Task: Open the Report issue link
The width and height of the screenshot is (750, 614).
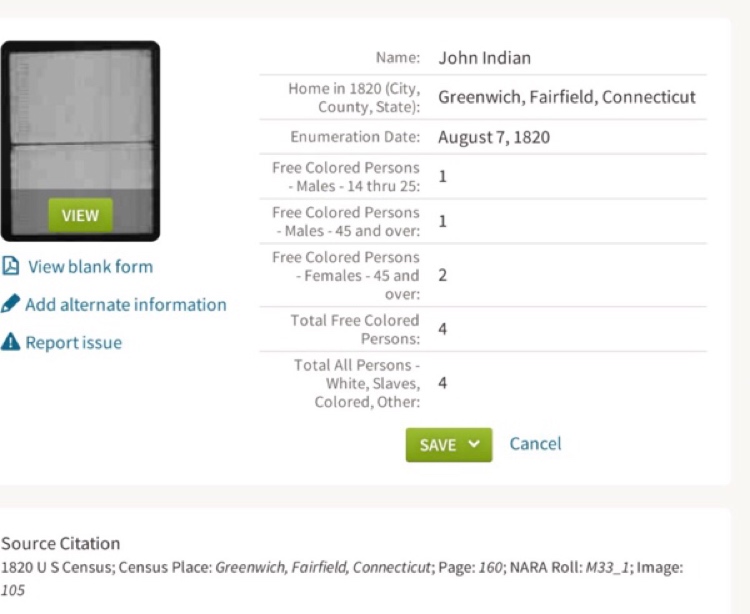Action: click(x=74, y=343)
